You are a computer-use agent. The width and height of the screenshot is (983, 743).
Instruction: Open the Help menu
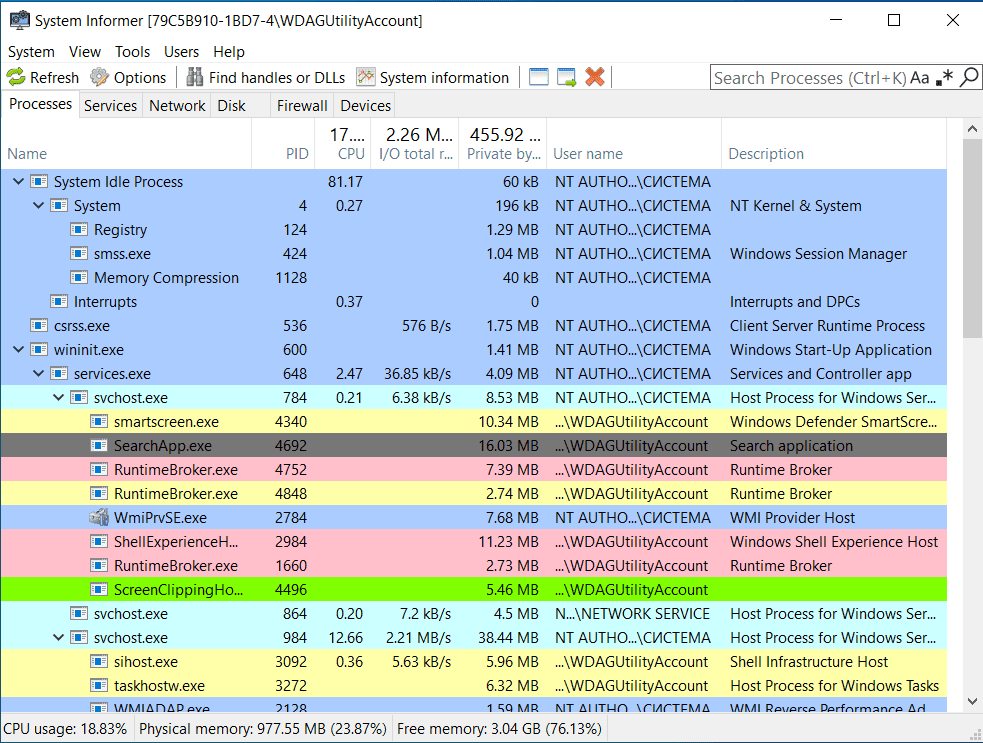(x=229, y=51)
